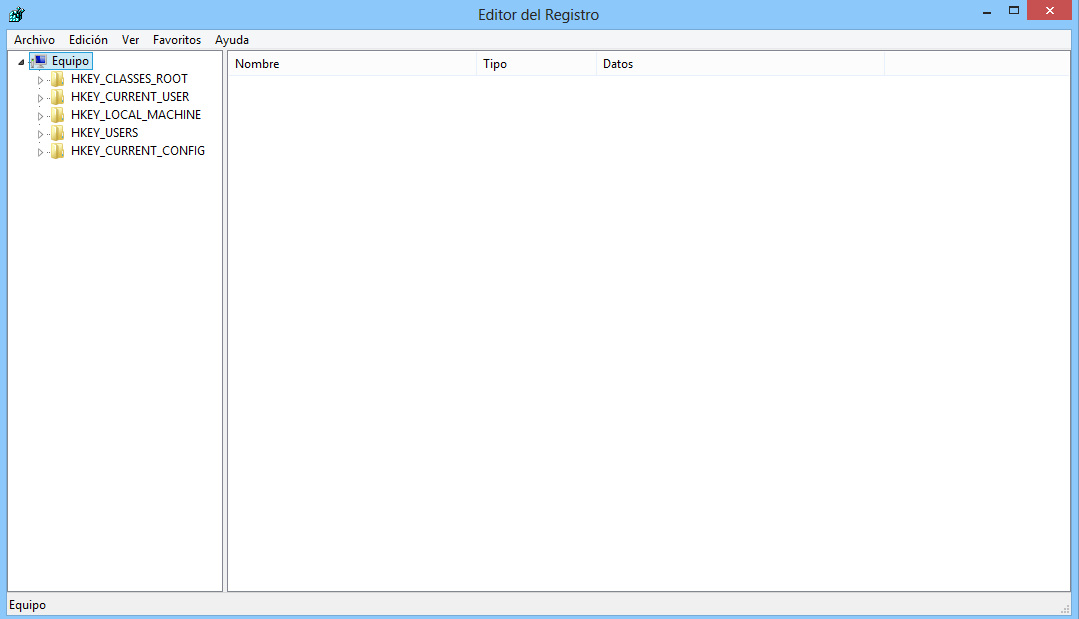Sort by the Tipo column header
Viewport: 1079px width, 619px height.
536,64
